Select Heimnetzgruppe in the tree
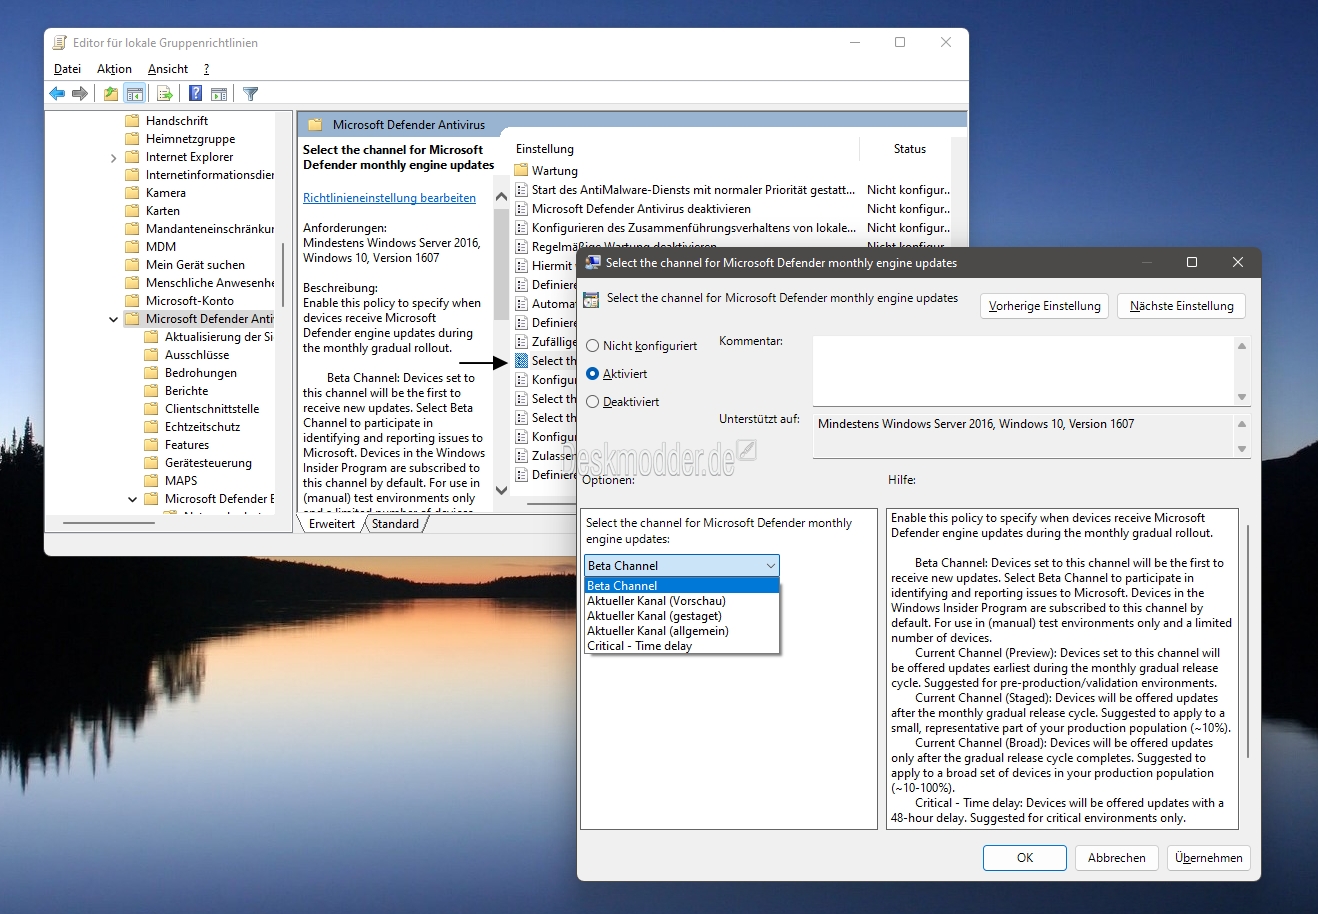 coord(190,139)
